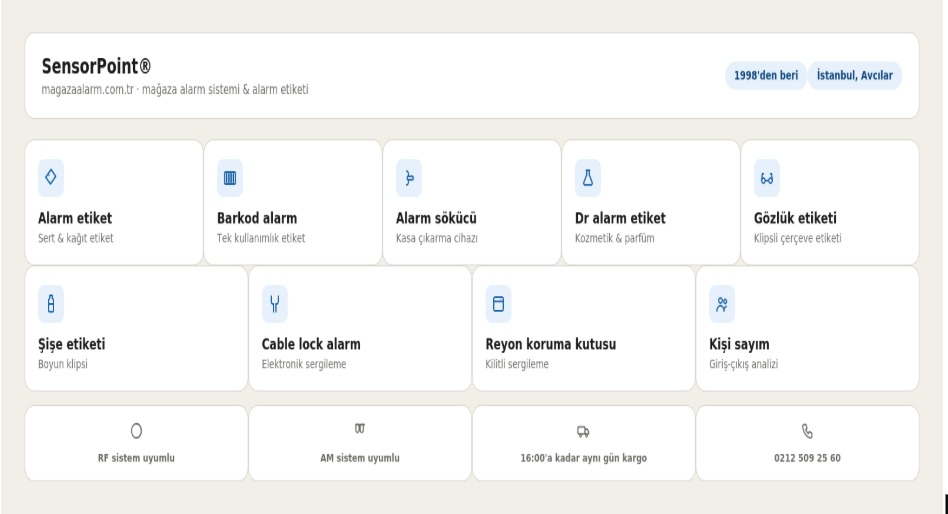Click "Tek kullanımlık etiket" subtitle
Image resolution: width=948 pixels, height=514 pixels.
(x=261, y=238)
